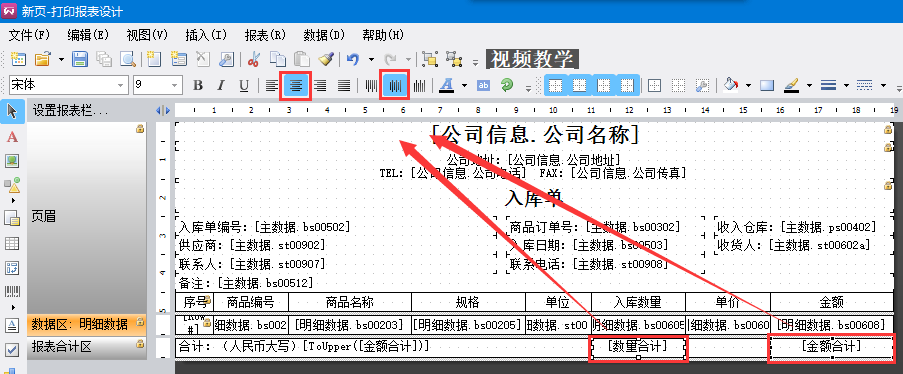Click the Cut scissors icon

(x=253, y=58)
